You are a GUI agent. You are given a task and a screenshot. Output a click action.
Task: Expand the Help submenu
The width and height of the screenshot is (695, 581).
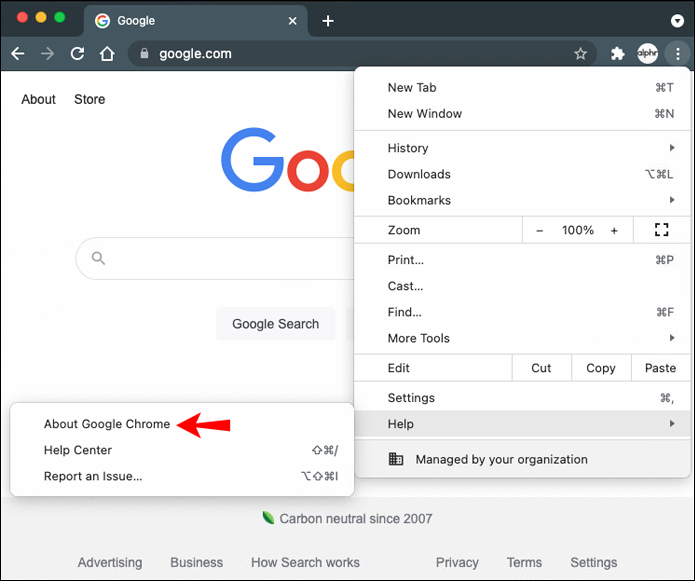(522, 424)
